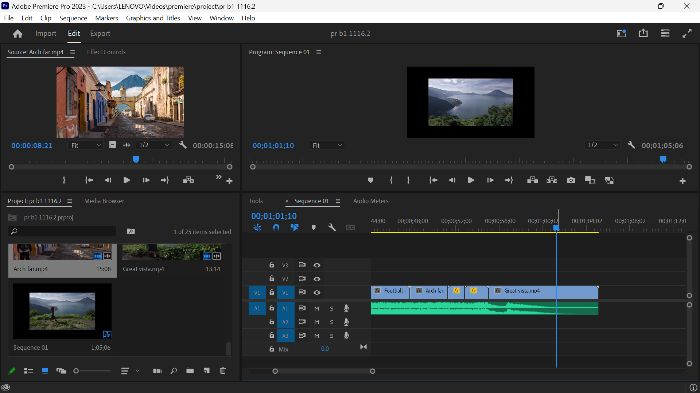Click the Clear trash icon
The image size is (700, 393).
[223, 371]
